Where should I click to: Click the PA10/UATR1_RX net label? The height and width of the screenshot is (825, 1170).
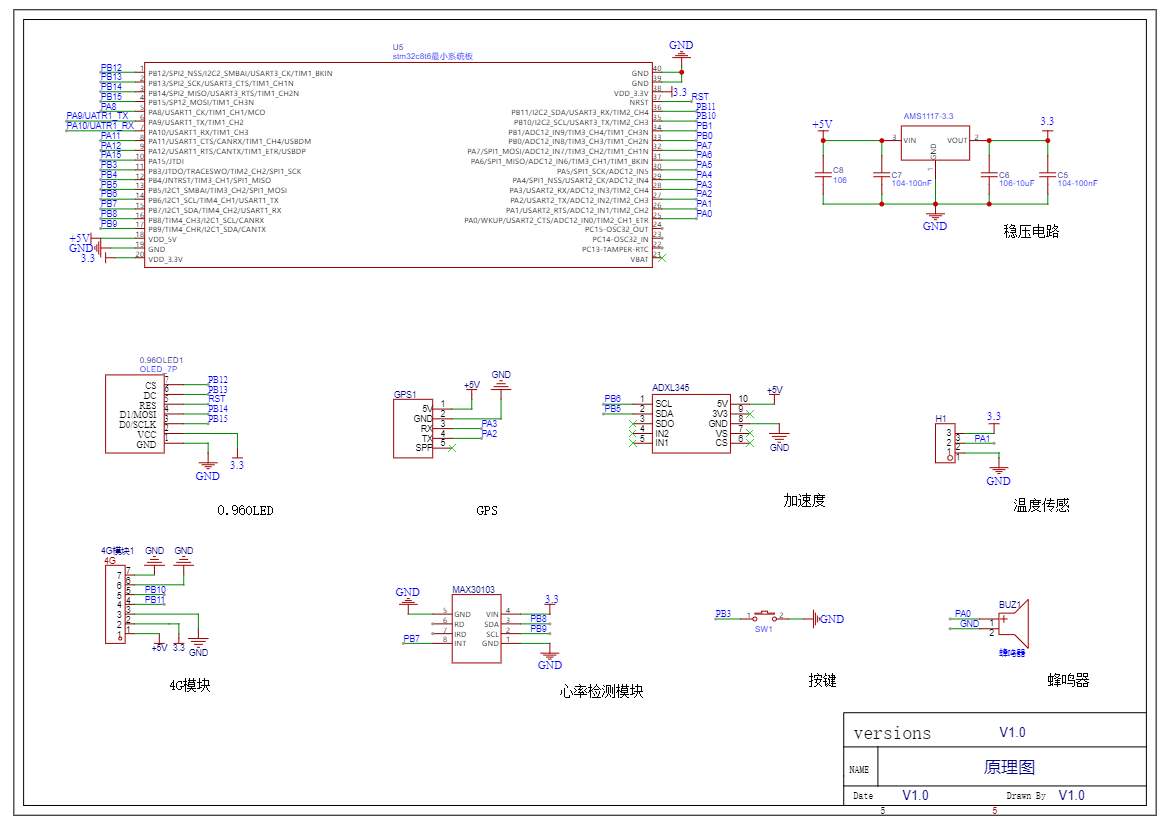[x=100, y=125]
